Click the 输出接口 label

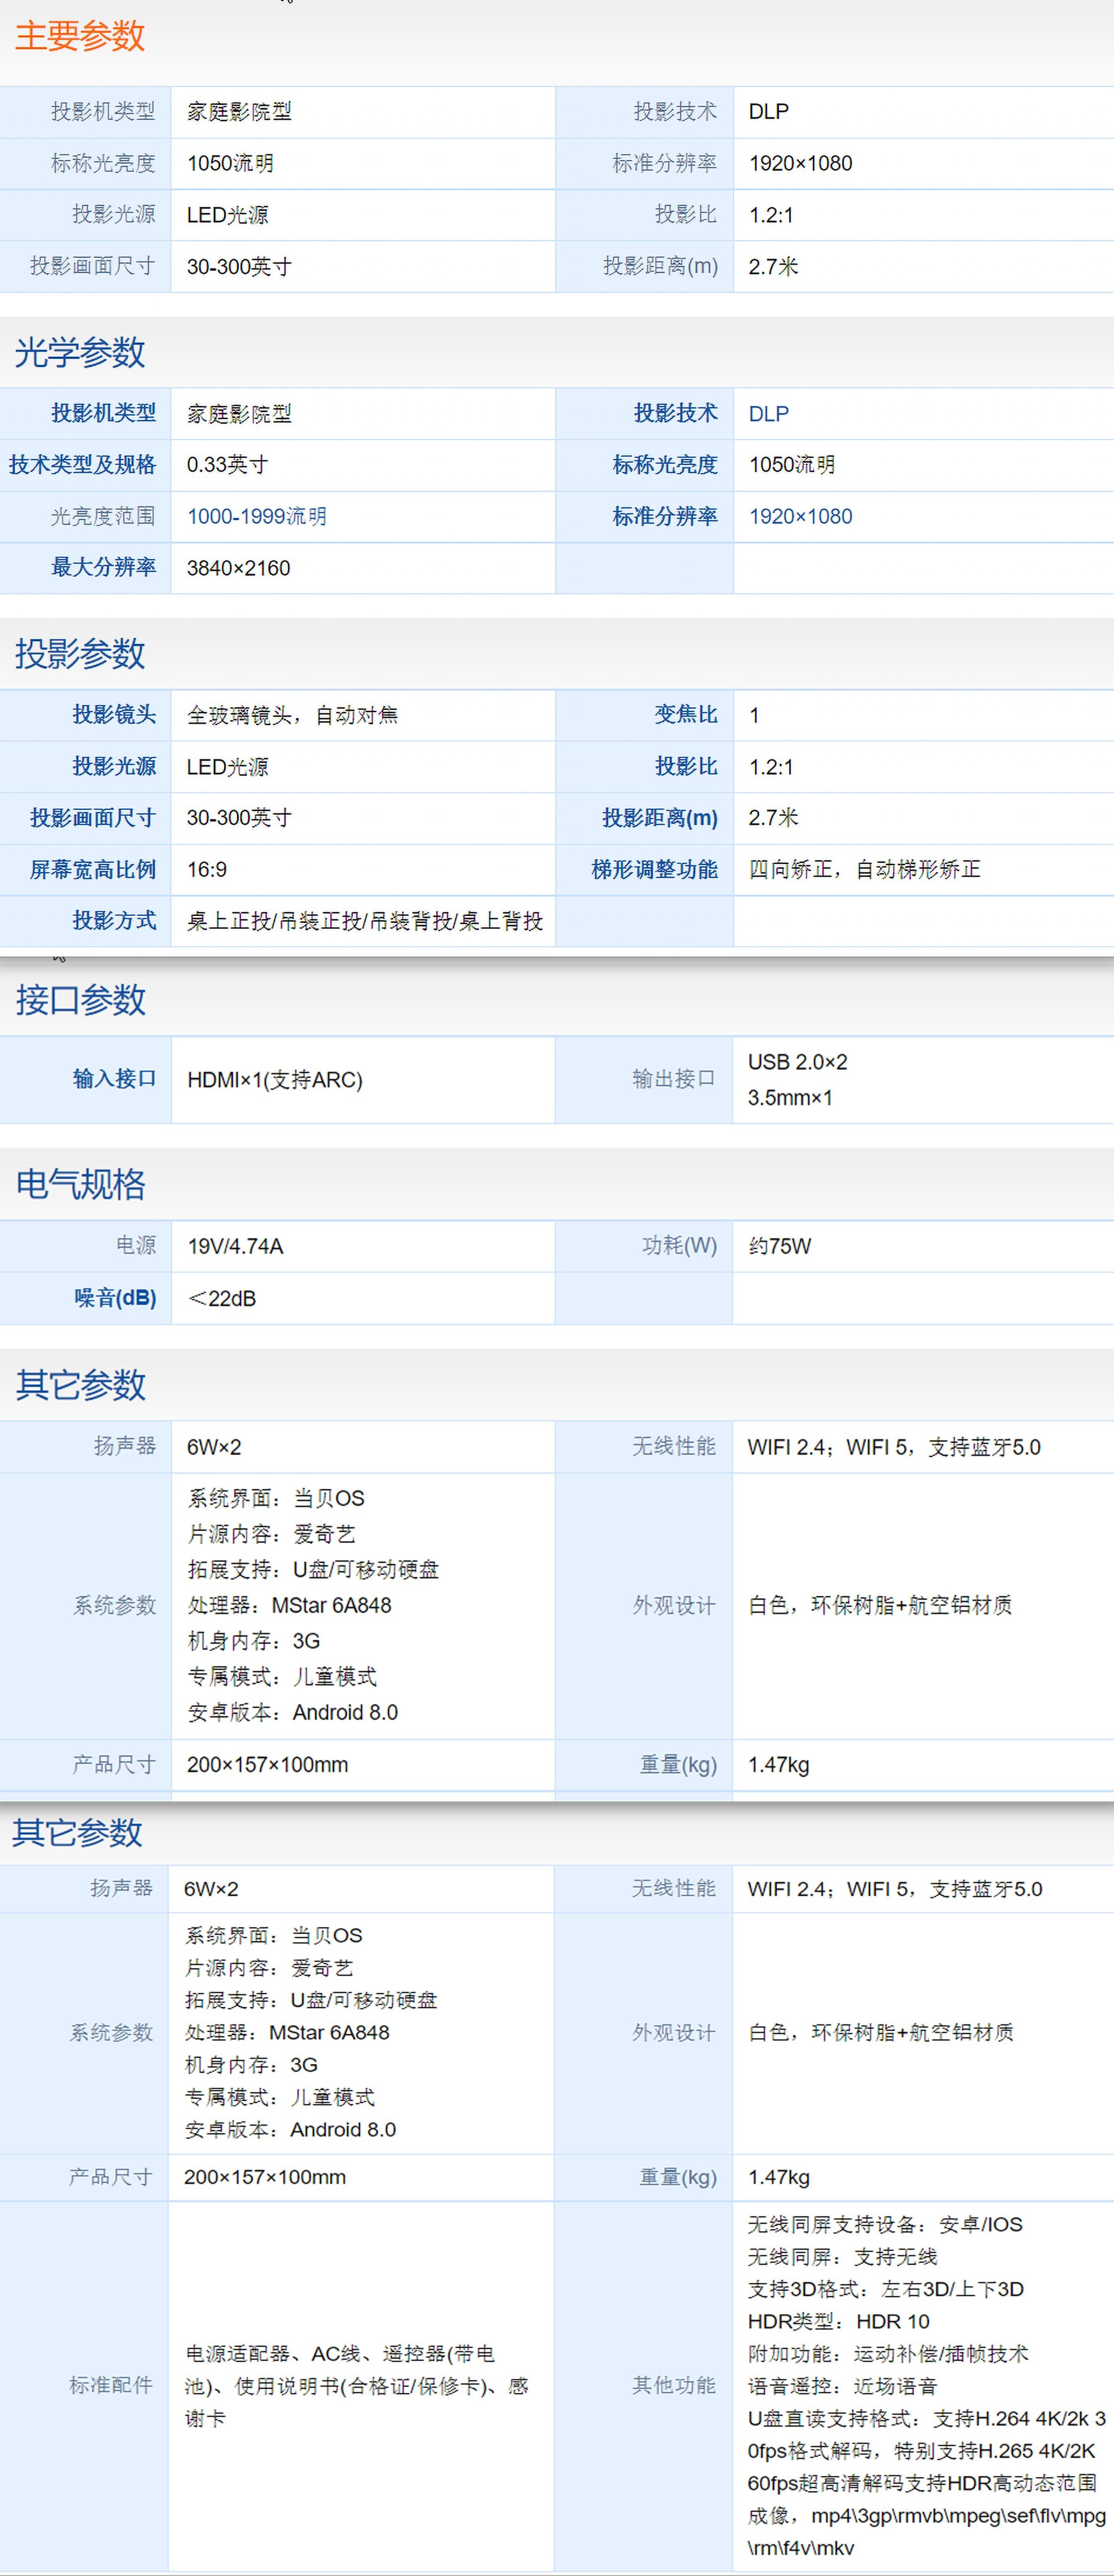pos(674,1079)
